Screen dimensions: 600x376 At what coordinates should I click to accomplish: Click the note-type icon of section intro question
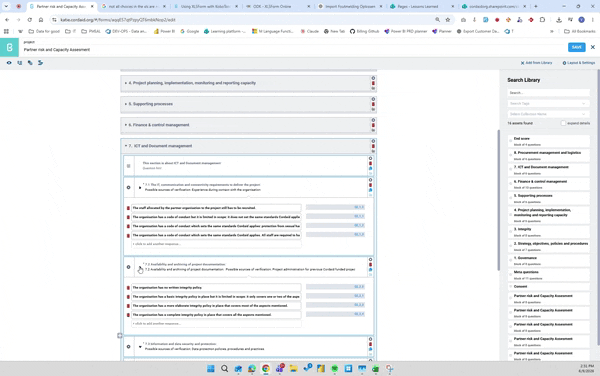129,166
